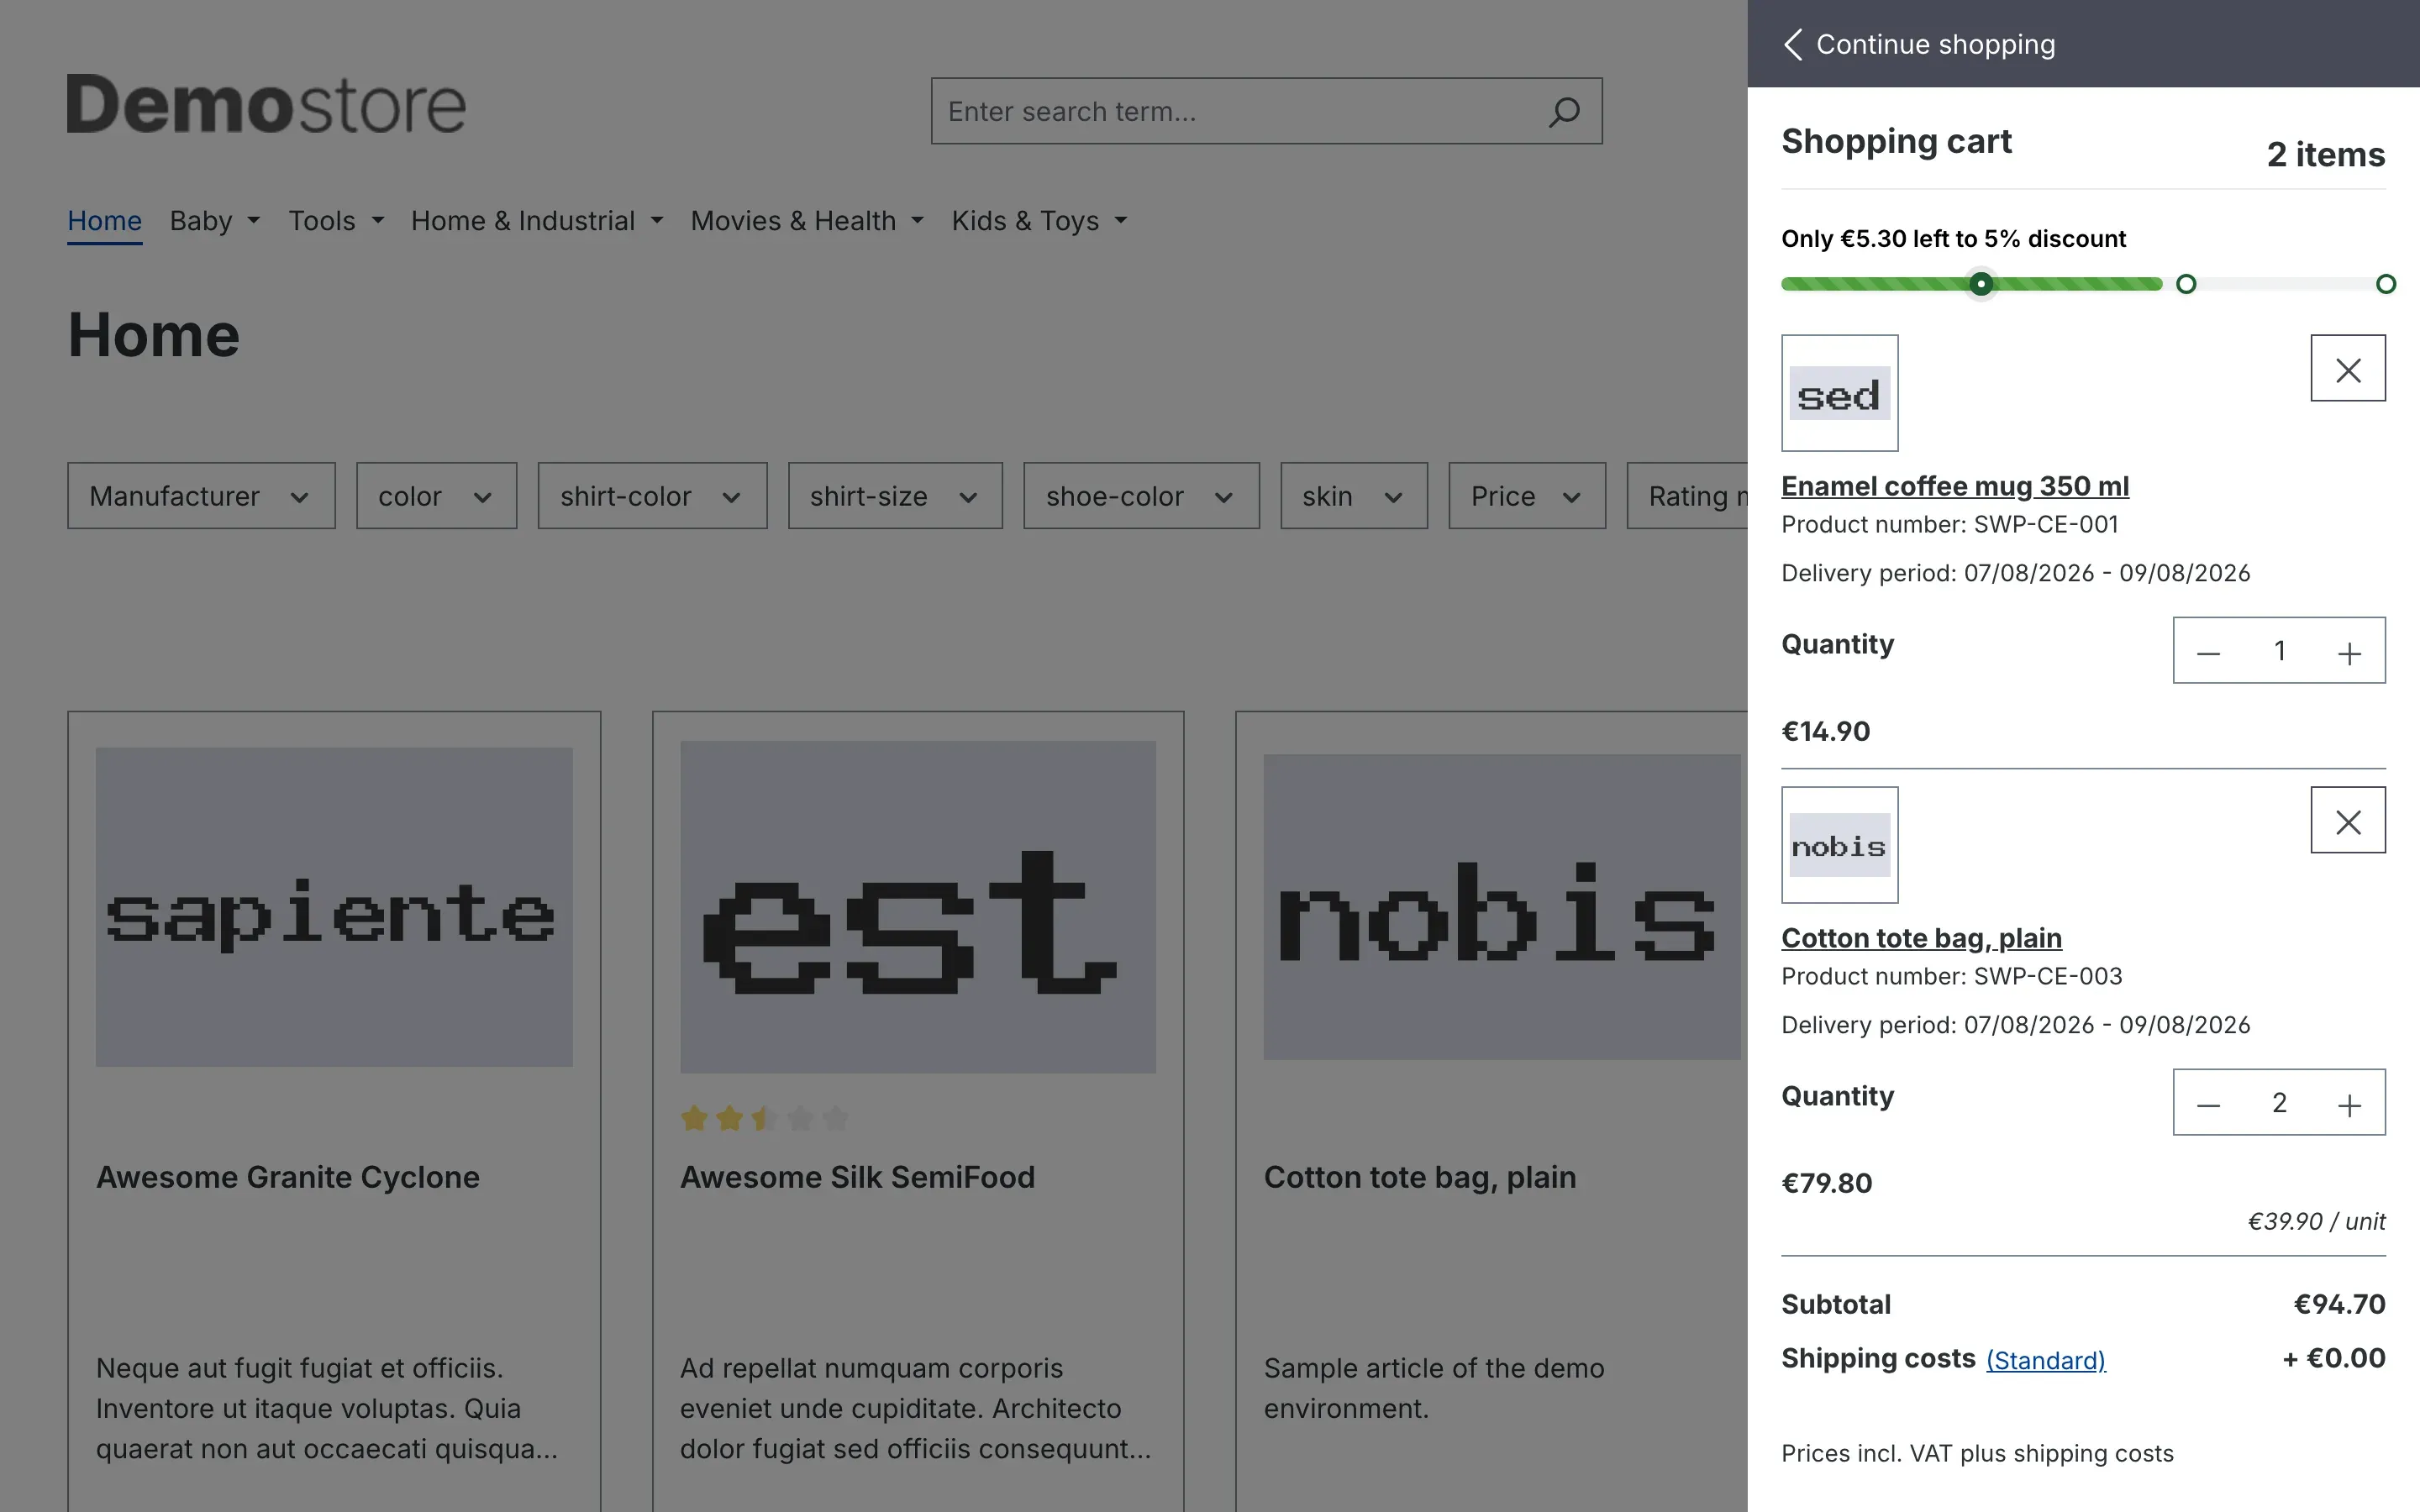
Task: Expand the Home & Industrial menu
Action: pyautogui.click(x=537, y=221)
